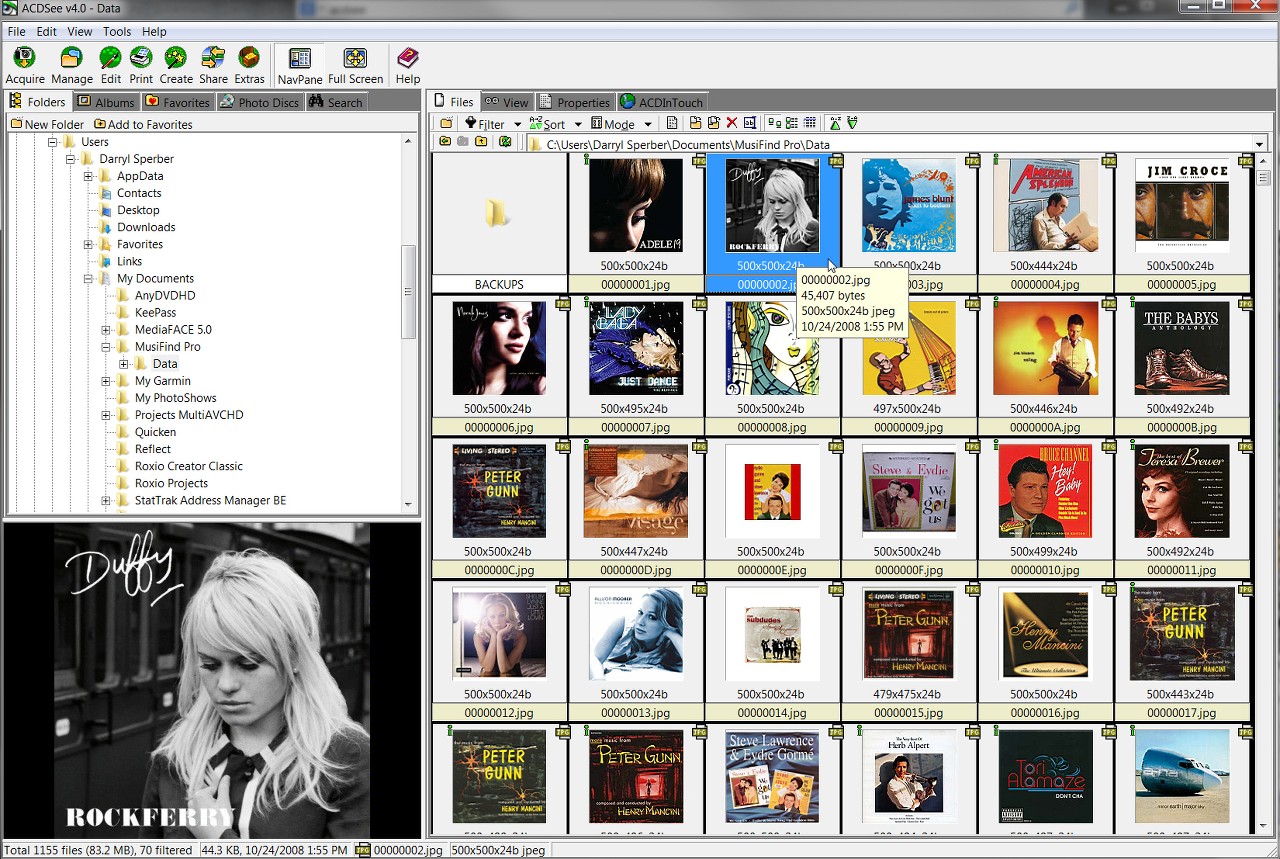
Task: Toggle Full Screen view button
Action: [x=355, y=65]
